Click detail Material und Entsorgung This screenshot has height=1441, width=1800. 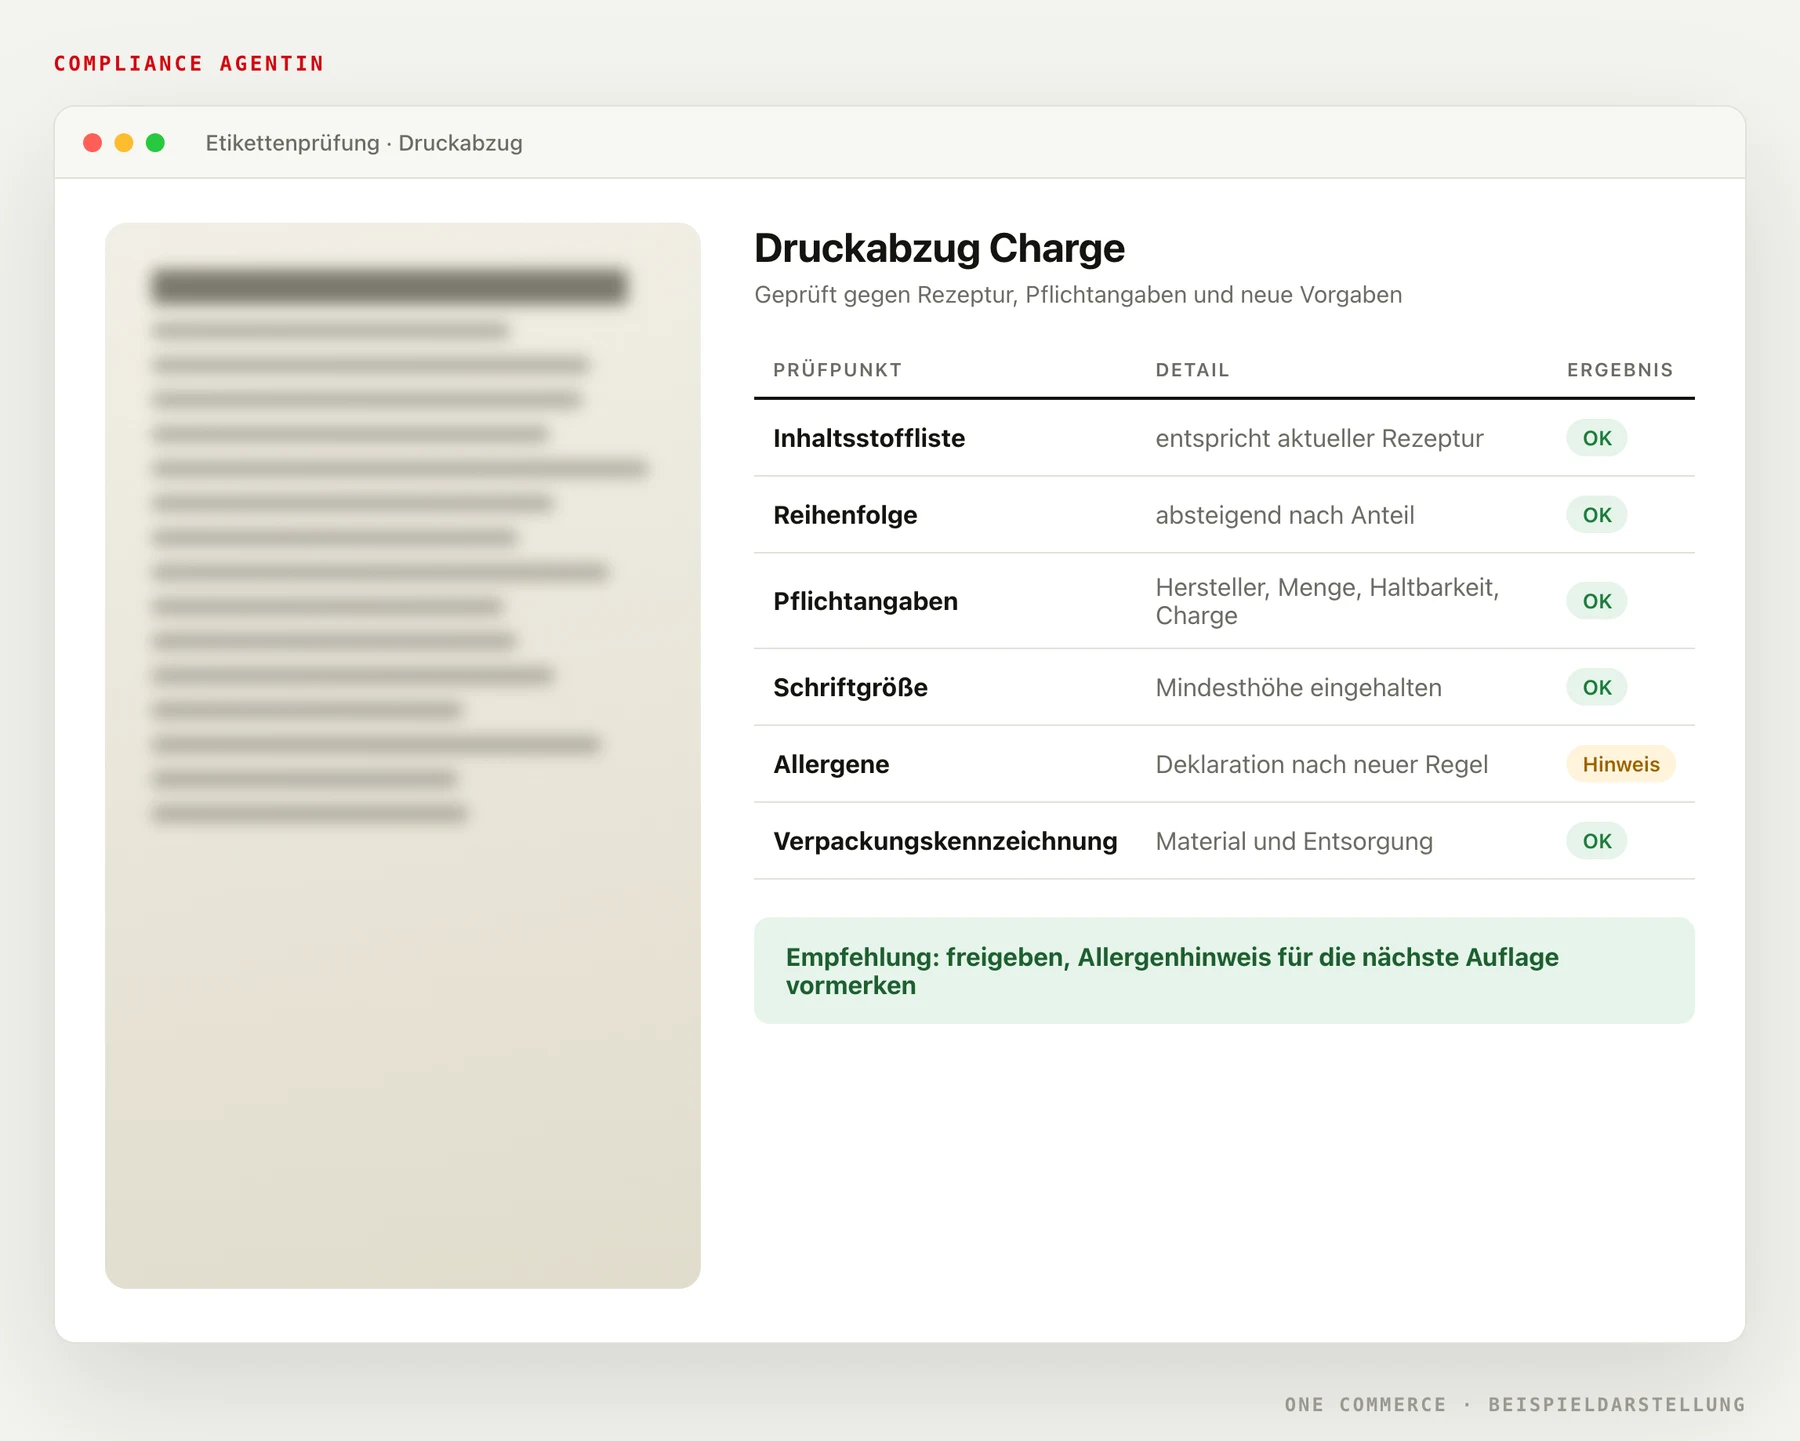tap(1294, 841)
